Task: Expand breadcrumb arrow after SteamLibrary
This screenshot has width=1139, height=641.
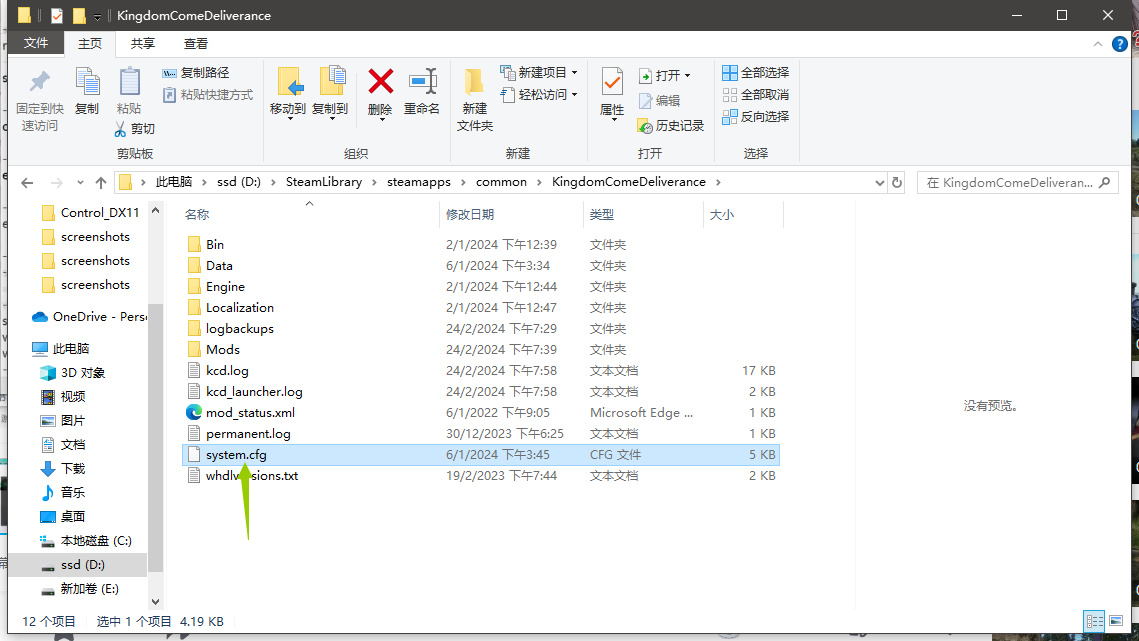Action: (375, 182)
